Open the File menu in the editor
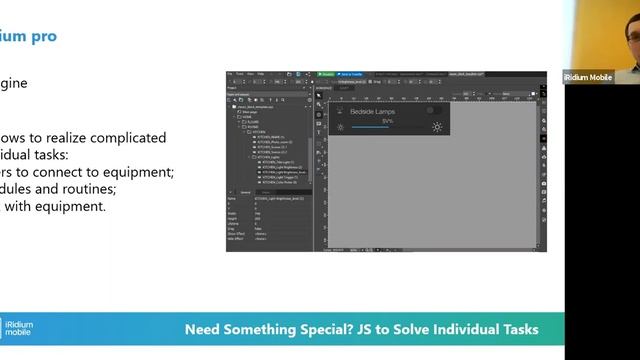Screen dimensions: 640x360 point(230,74)
